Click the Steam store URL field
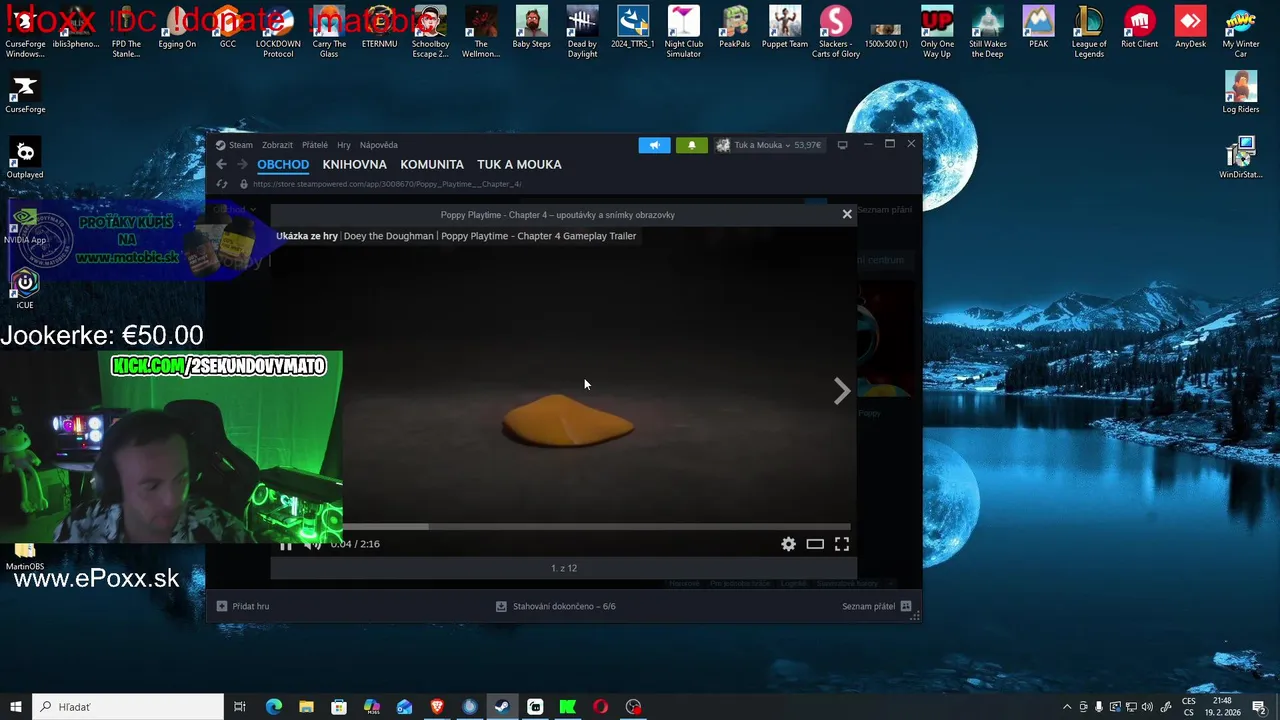The width and height of the screenshot is (1280, 720). click(x=387, y=184)
